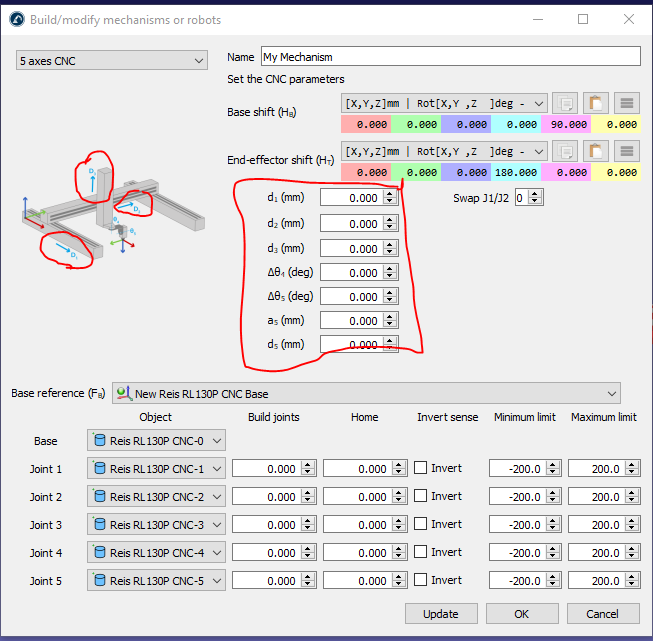Viewport: 653px width, 641px height.
Task: Open the End-effector shift options menu icon
Action: click(x=626, y=151)
